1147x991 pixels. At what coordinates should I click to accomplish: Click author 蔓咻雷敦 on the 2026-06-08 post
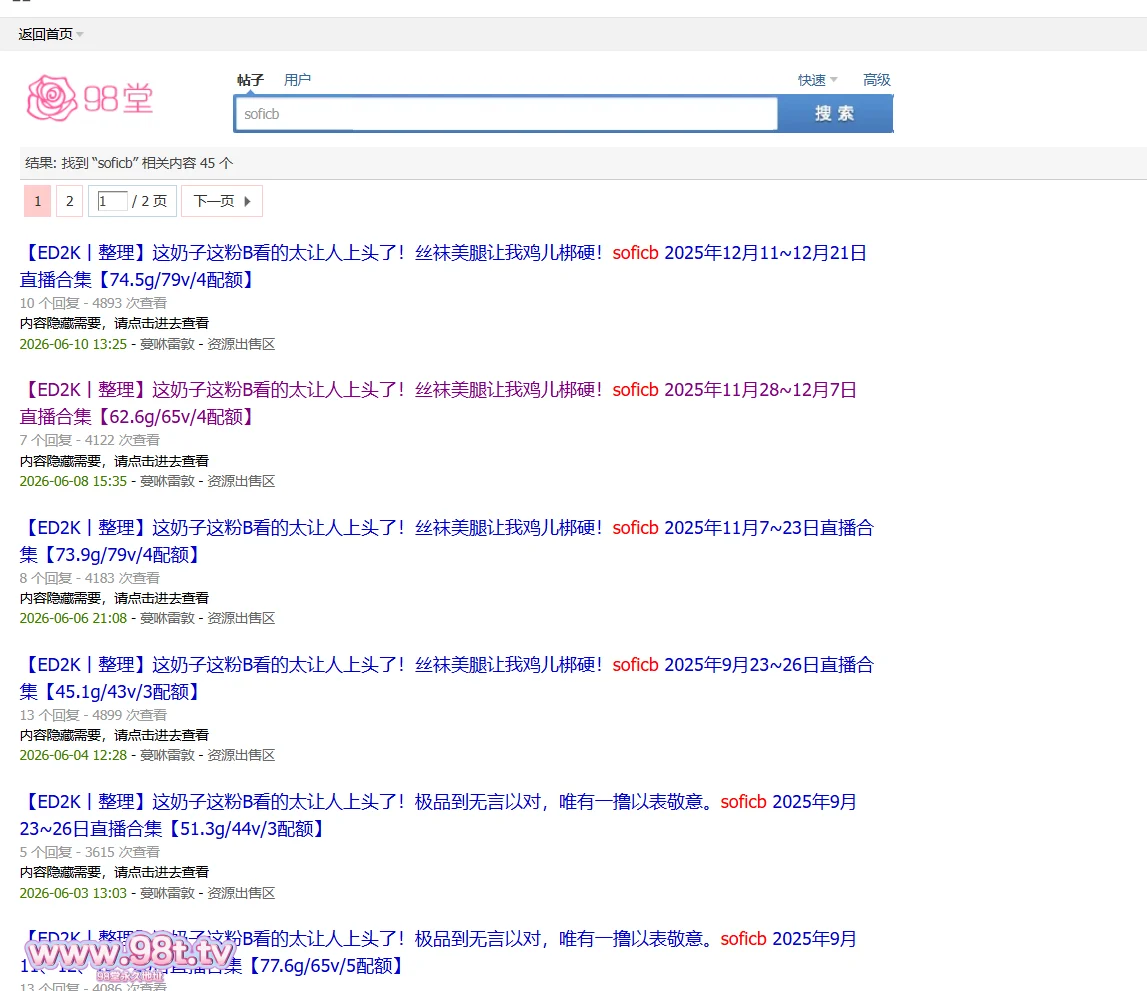168,481
